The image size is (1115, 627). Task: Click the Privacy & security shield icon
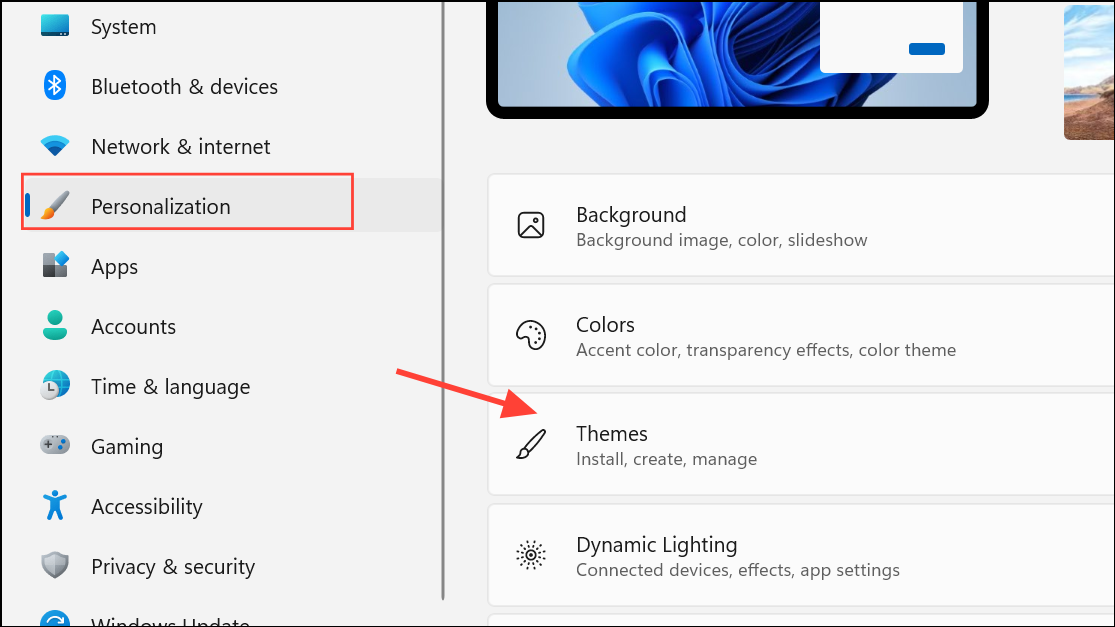55,566
